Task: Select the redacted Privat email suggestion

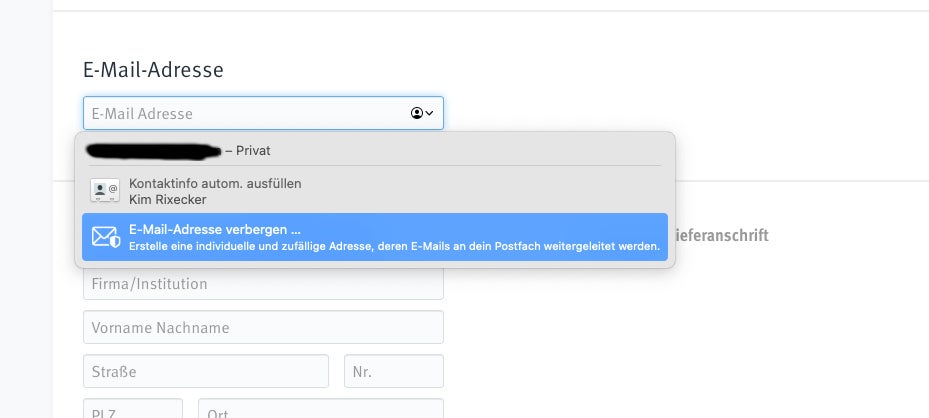Action: point(374,150)
